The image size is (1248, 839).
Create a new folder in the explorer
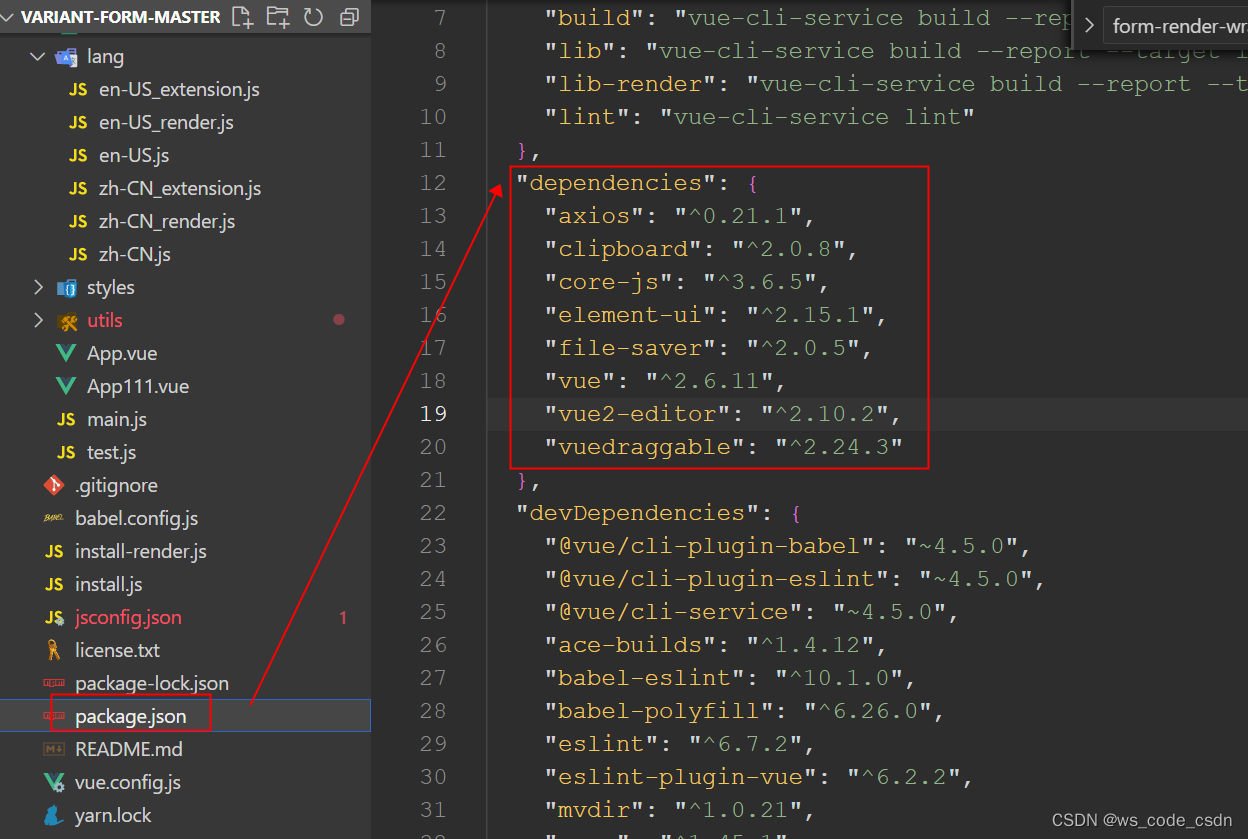(270, 17)
